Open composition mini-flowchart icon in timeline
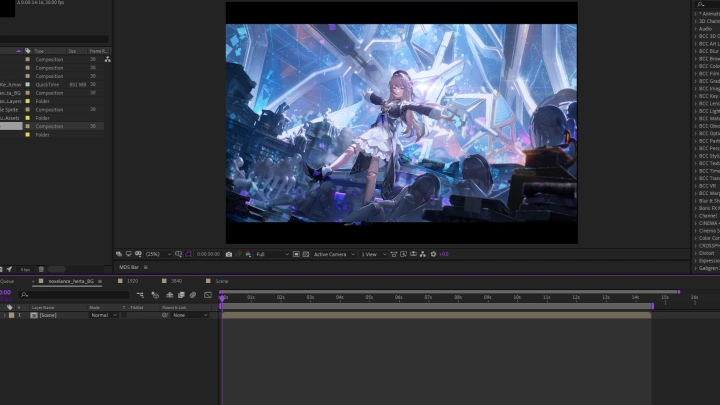 coord(140,295)
